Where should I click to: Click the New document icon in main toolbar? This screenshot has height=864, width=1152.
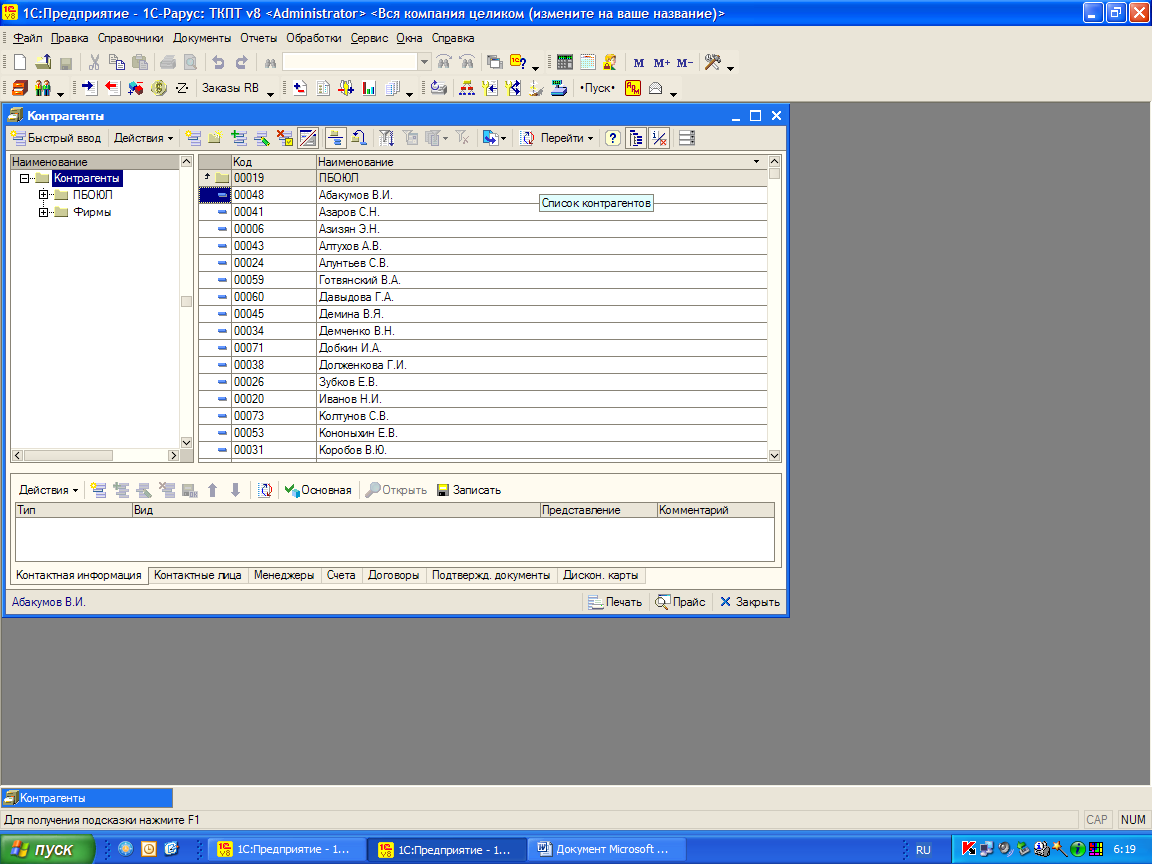[20, 62]
